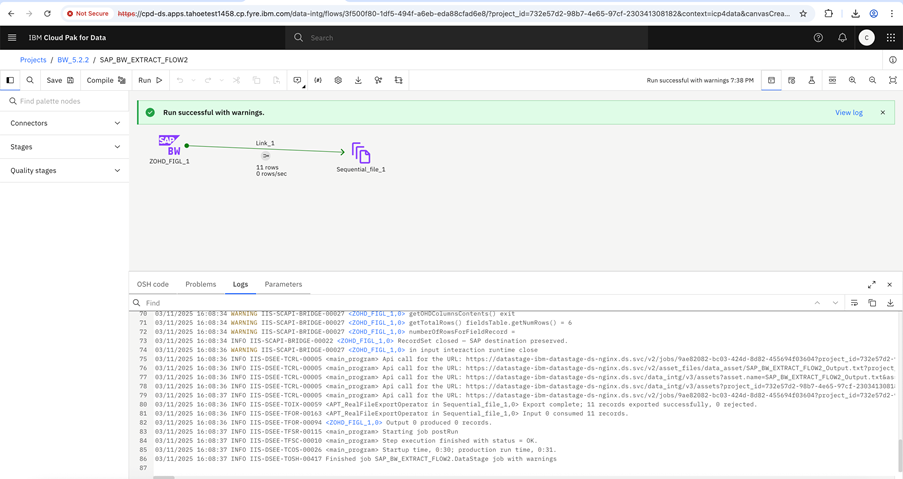Open the hamburger navigation menu
Image resolution: width=903 pixels, height=479 pixels.
tap(12, 37)
